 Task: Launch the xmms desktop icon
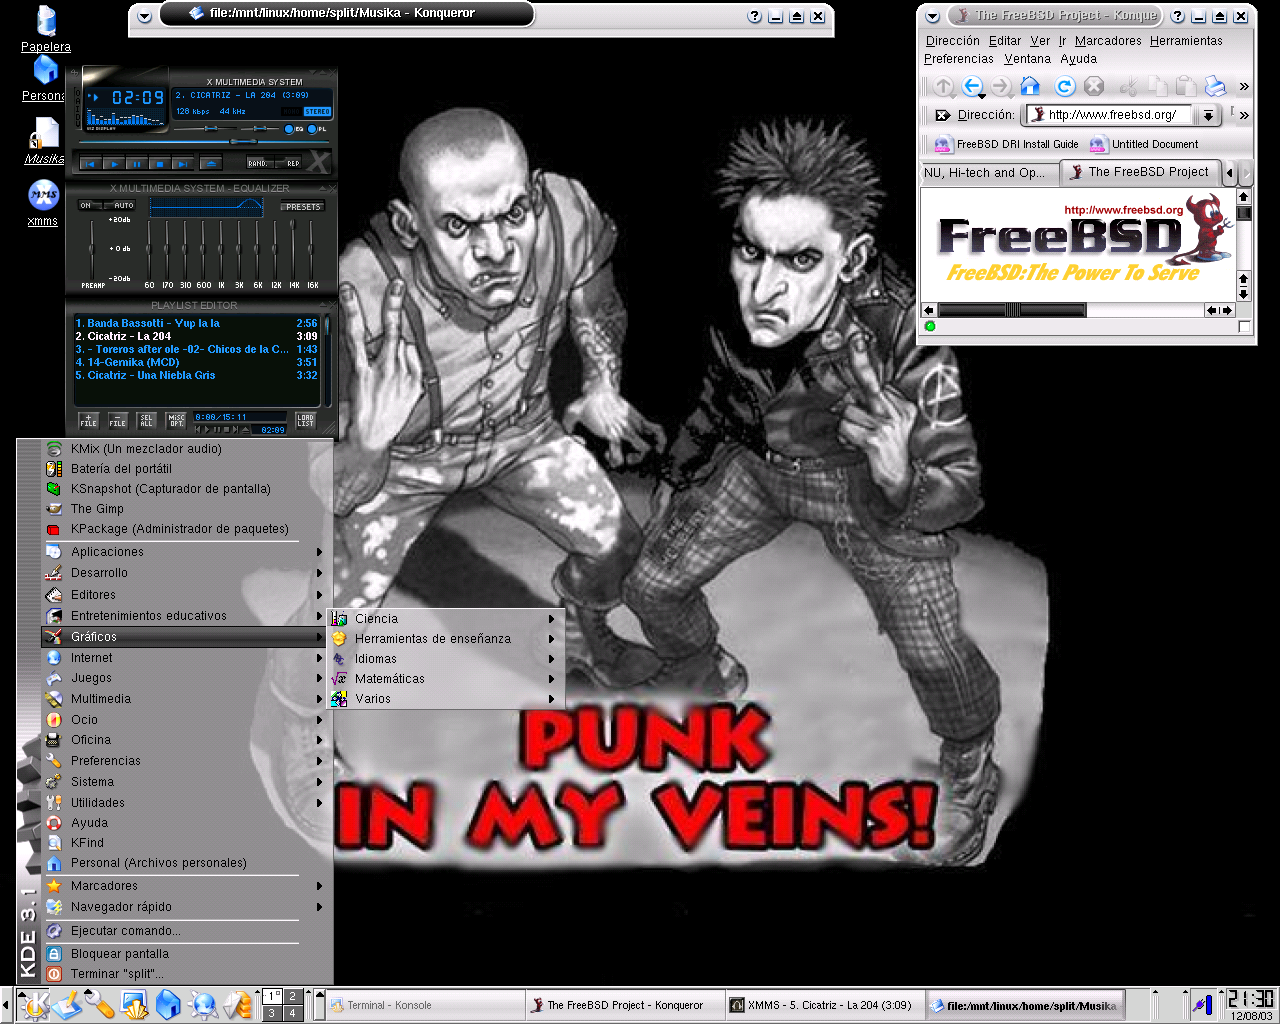43,202
